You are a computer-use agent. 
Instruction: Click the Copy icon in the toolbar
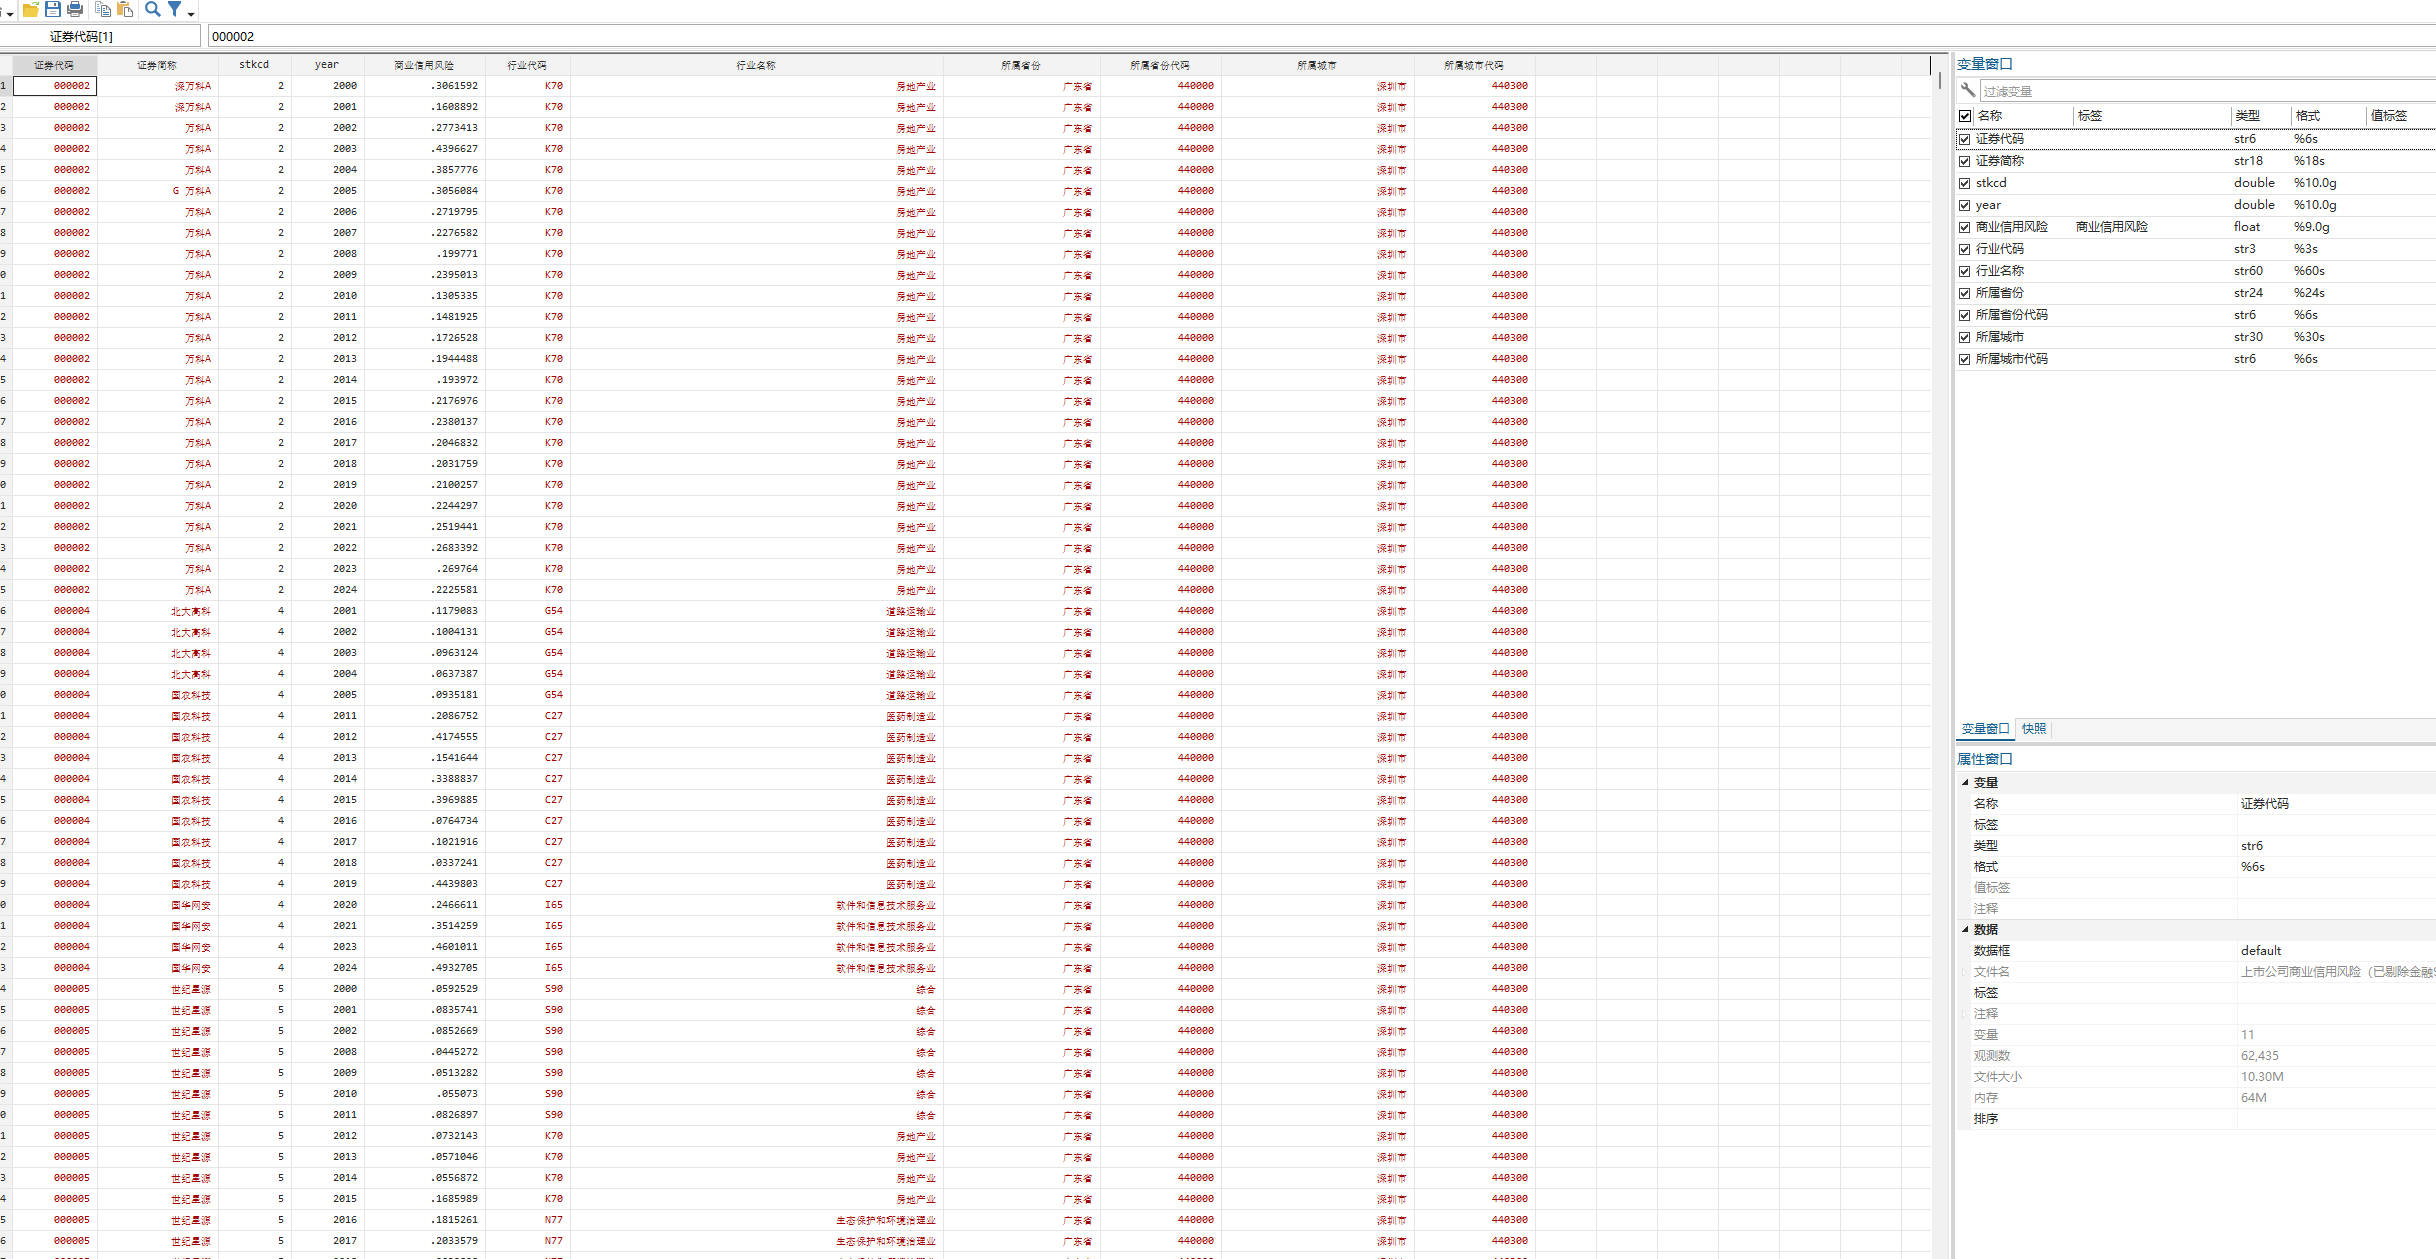[x=103, y=9]
